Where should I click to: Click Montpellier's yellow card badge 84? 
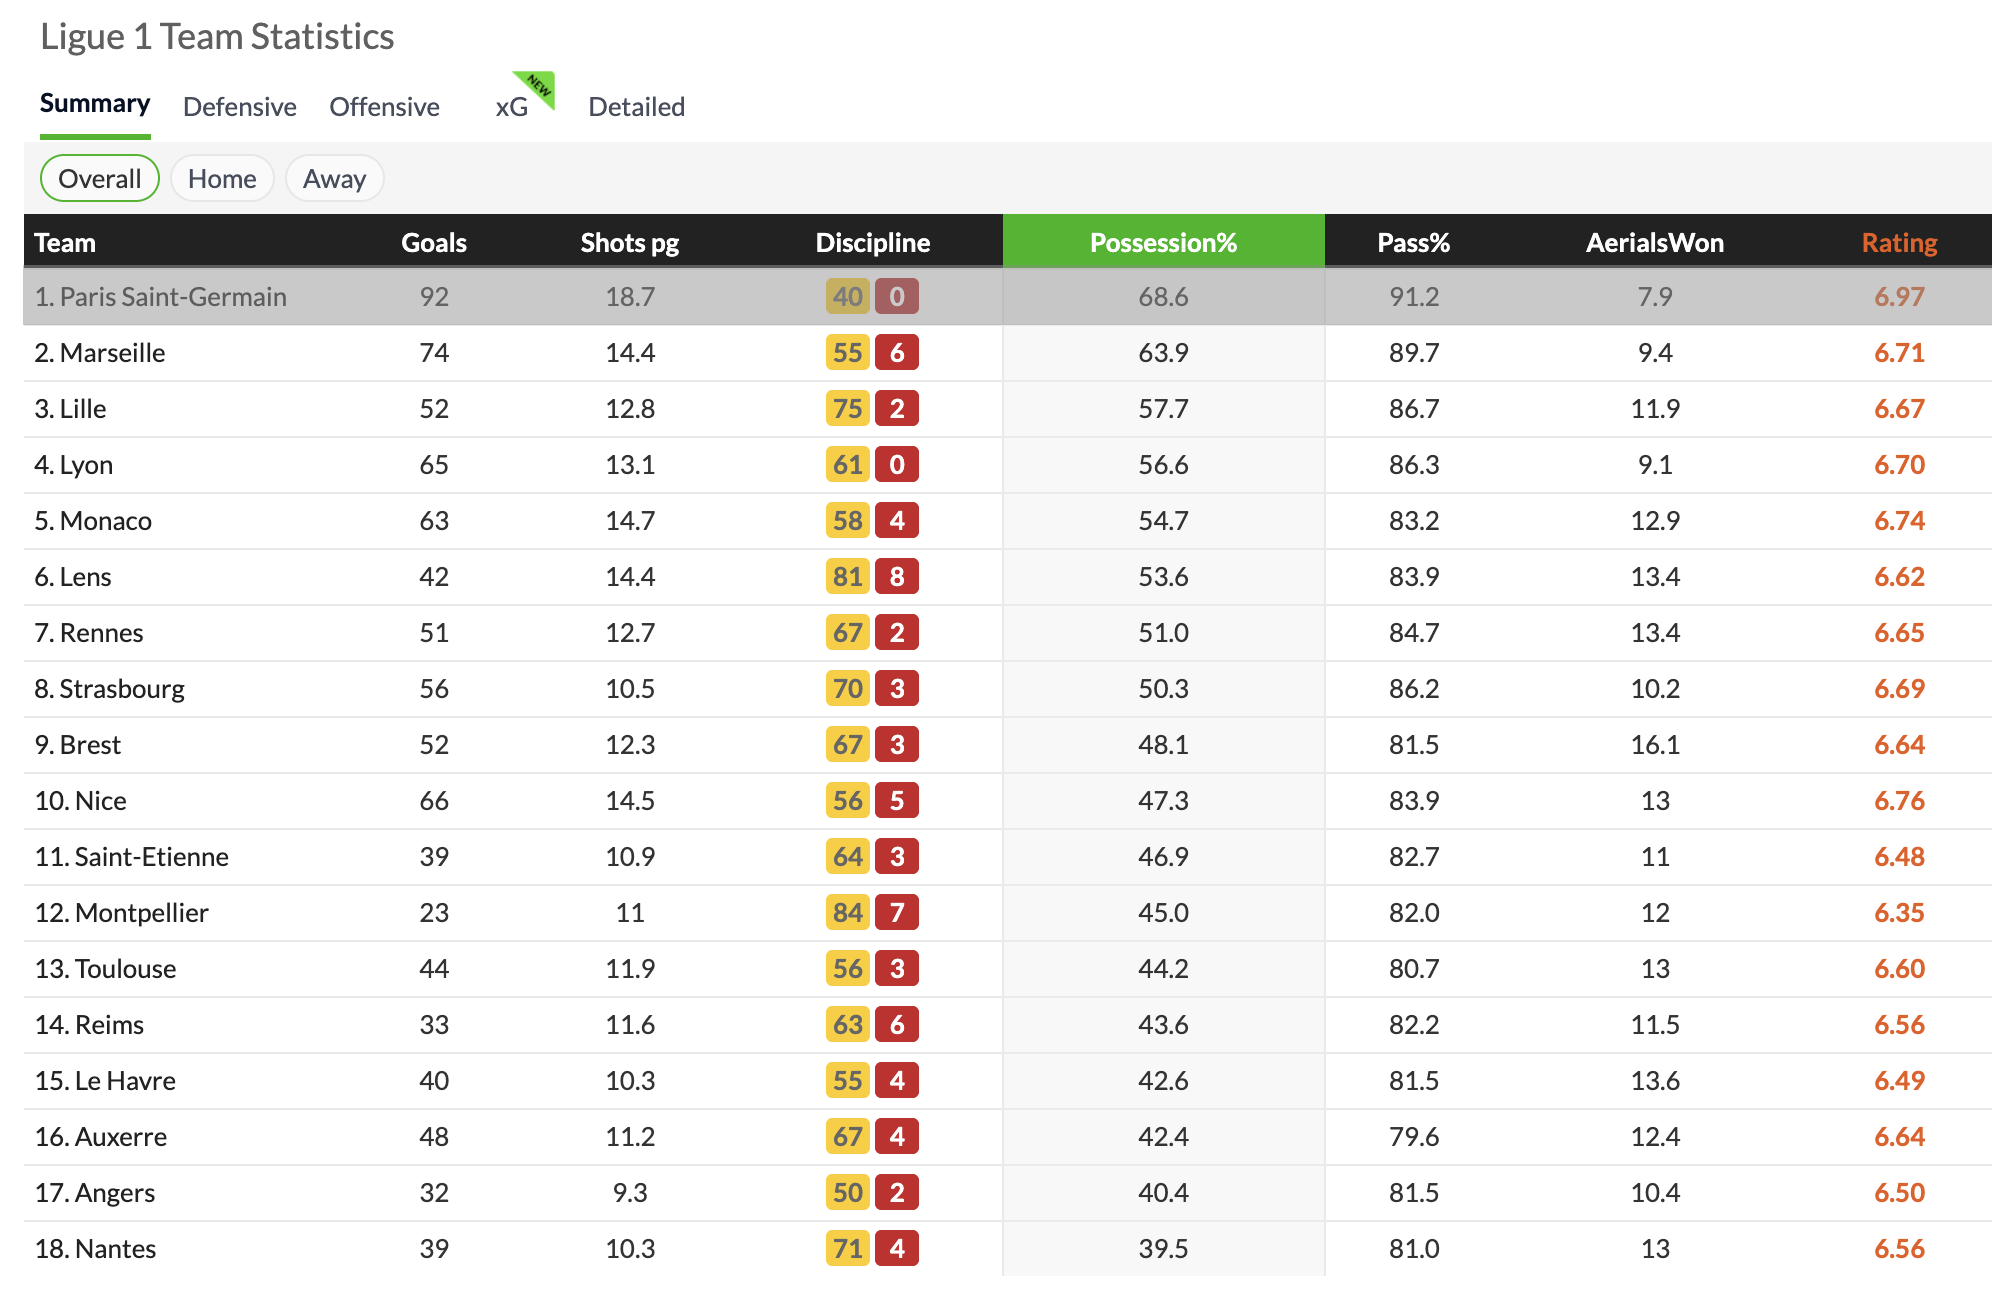(848, 913)
